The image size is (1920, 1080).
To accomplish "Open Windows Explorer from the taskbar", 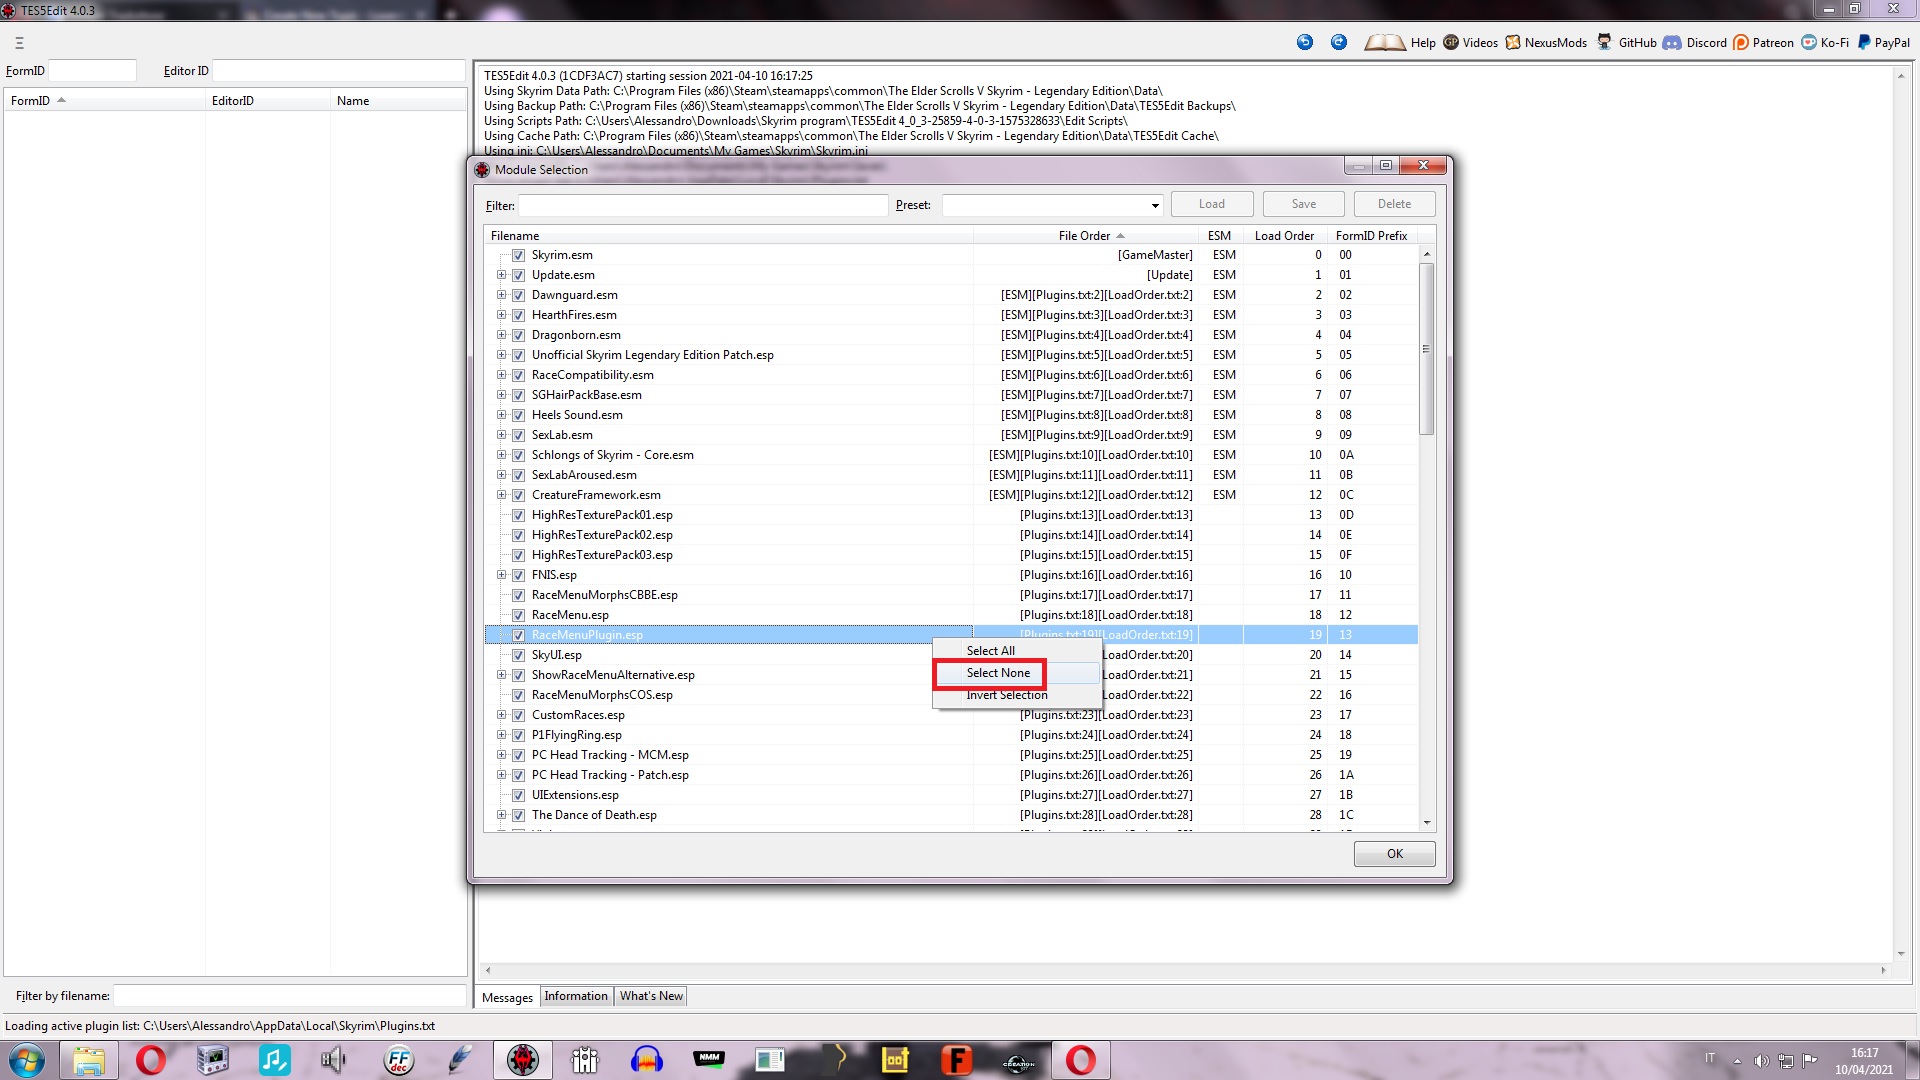I will point(89,1060).
